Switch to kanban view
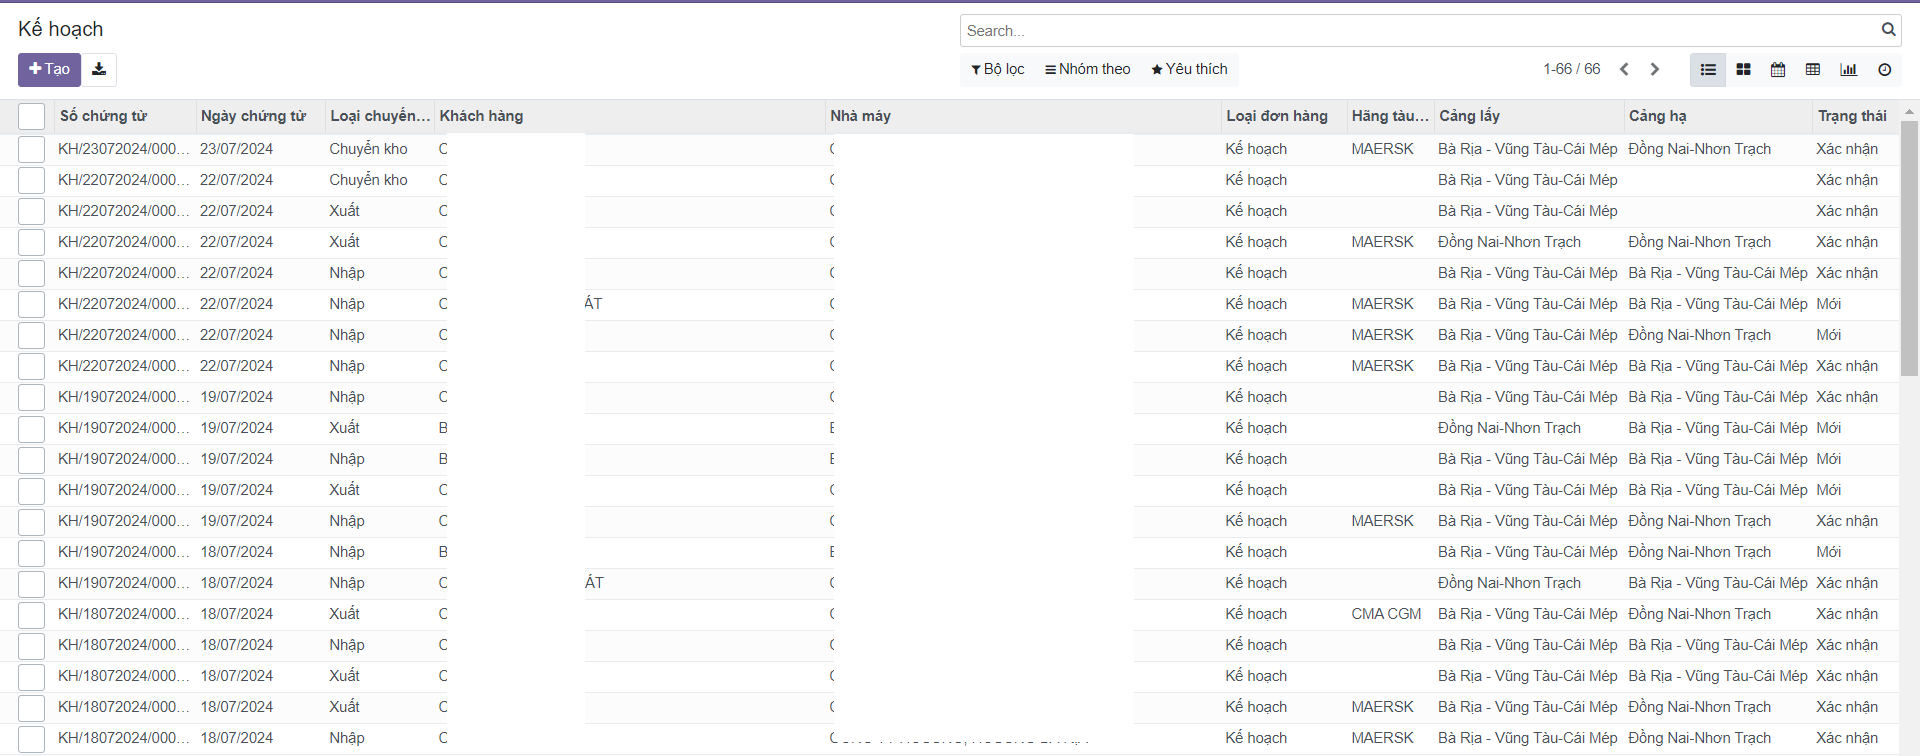Screen dimensions: 1920x756 (1743, 69)
